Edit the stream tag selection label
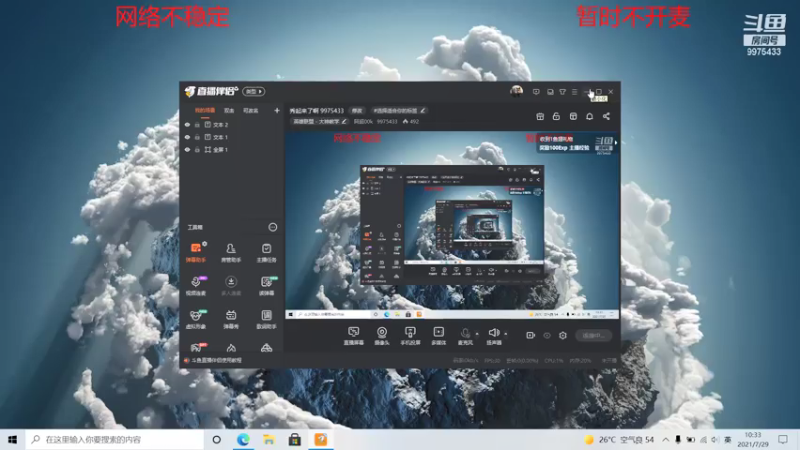Screen dimensions: 800x450 click(398, 110)
